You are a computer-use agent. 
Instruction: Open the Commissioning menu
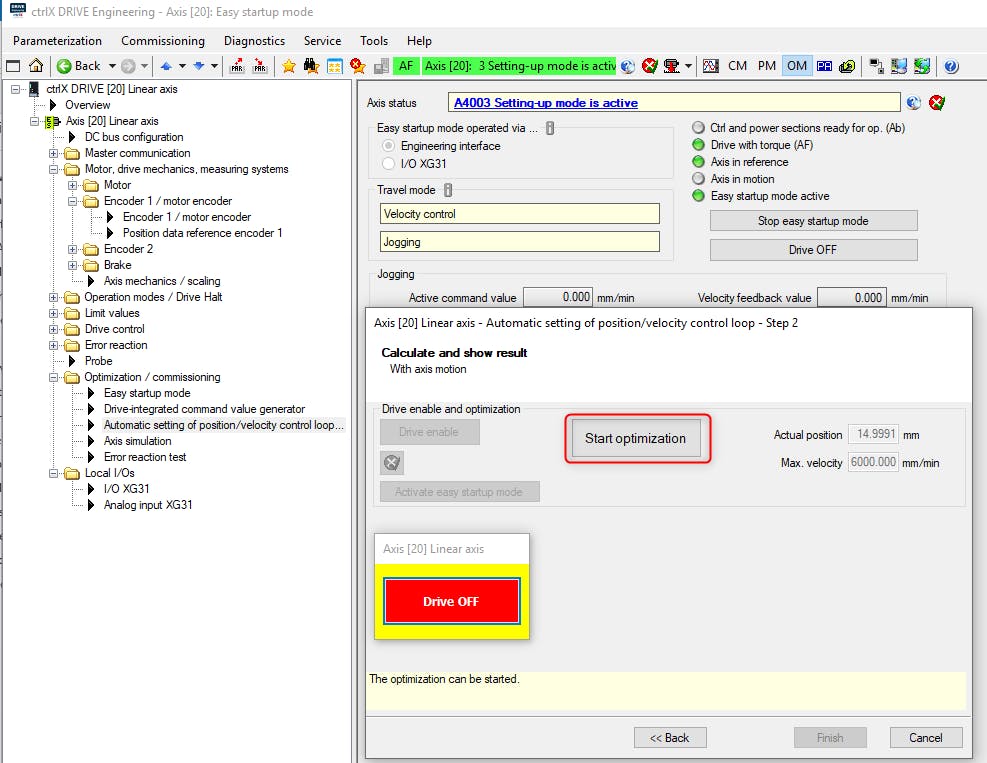pyautogui.click(x=163, y=41)
